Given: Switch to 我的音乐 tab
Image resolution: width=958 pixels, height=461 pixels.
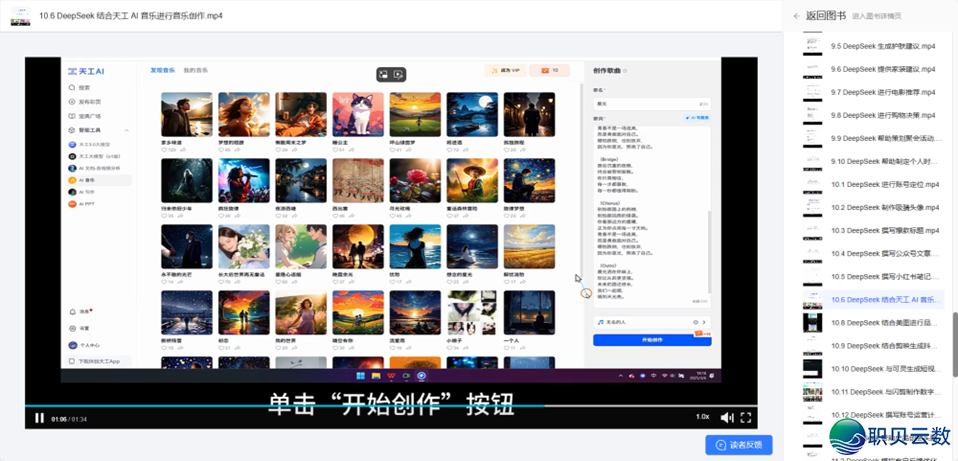Looking at the screenshot, I should coord(196,70).
